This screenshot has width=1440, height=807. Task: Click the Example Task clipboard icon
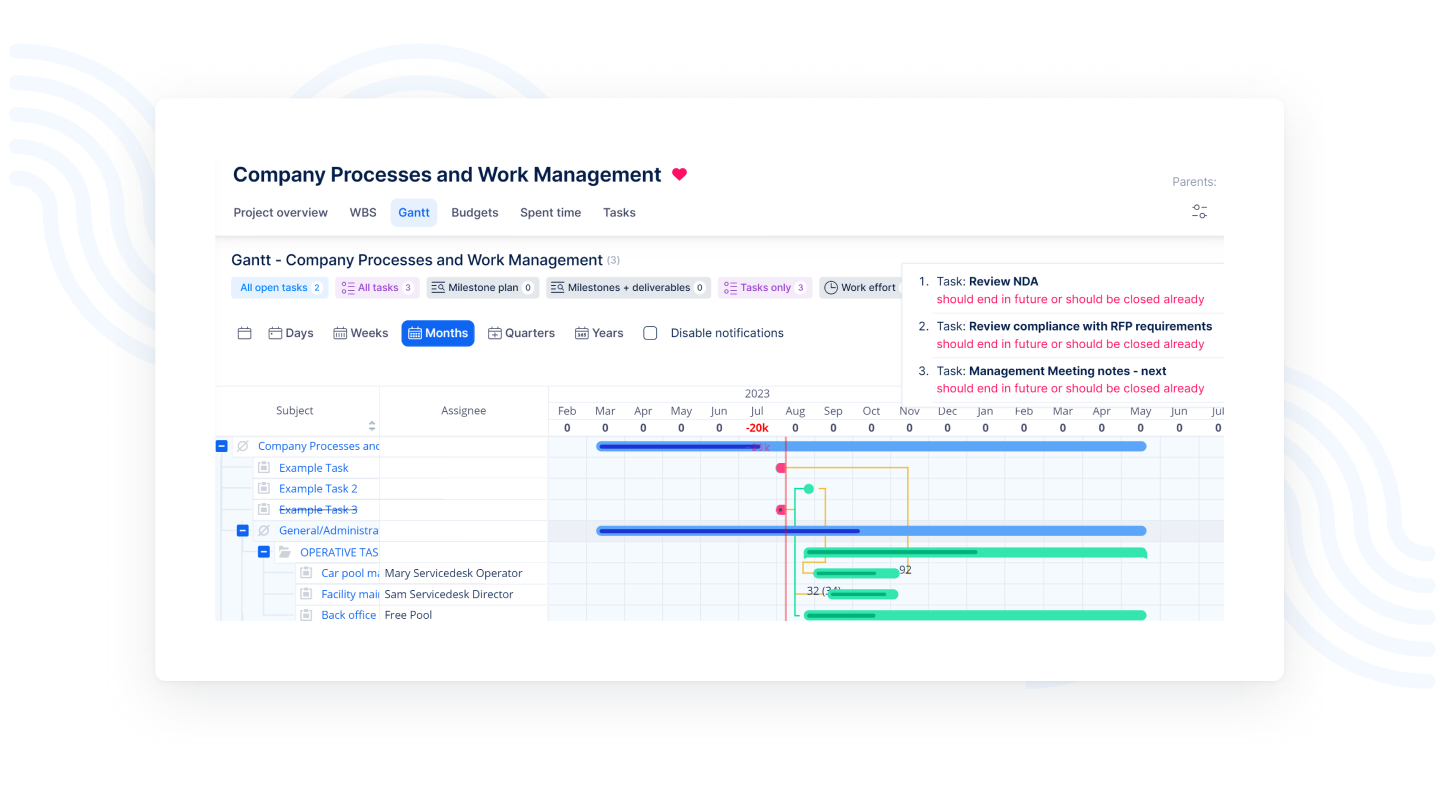tap(264, 467)
